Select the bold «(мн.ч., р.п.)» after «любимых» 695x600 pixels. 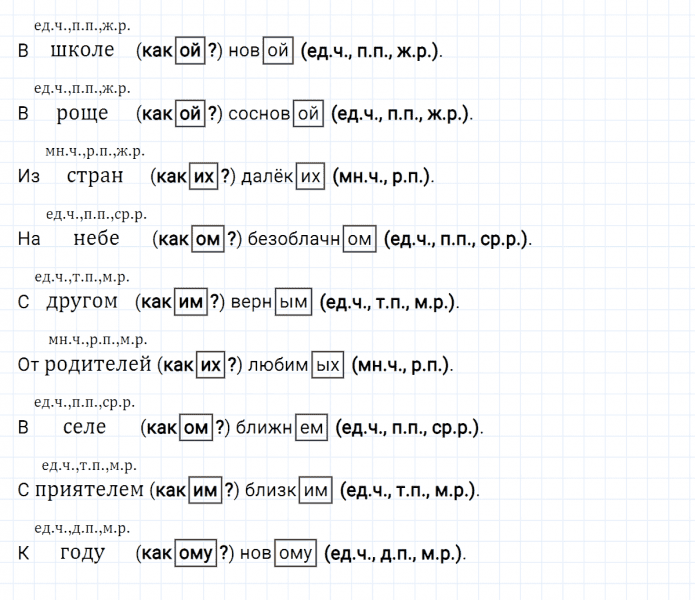point(401,365)
